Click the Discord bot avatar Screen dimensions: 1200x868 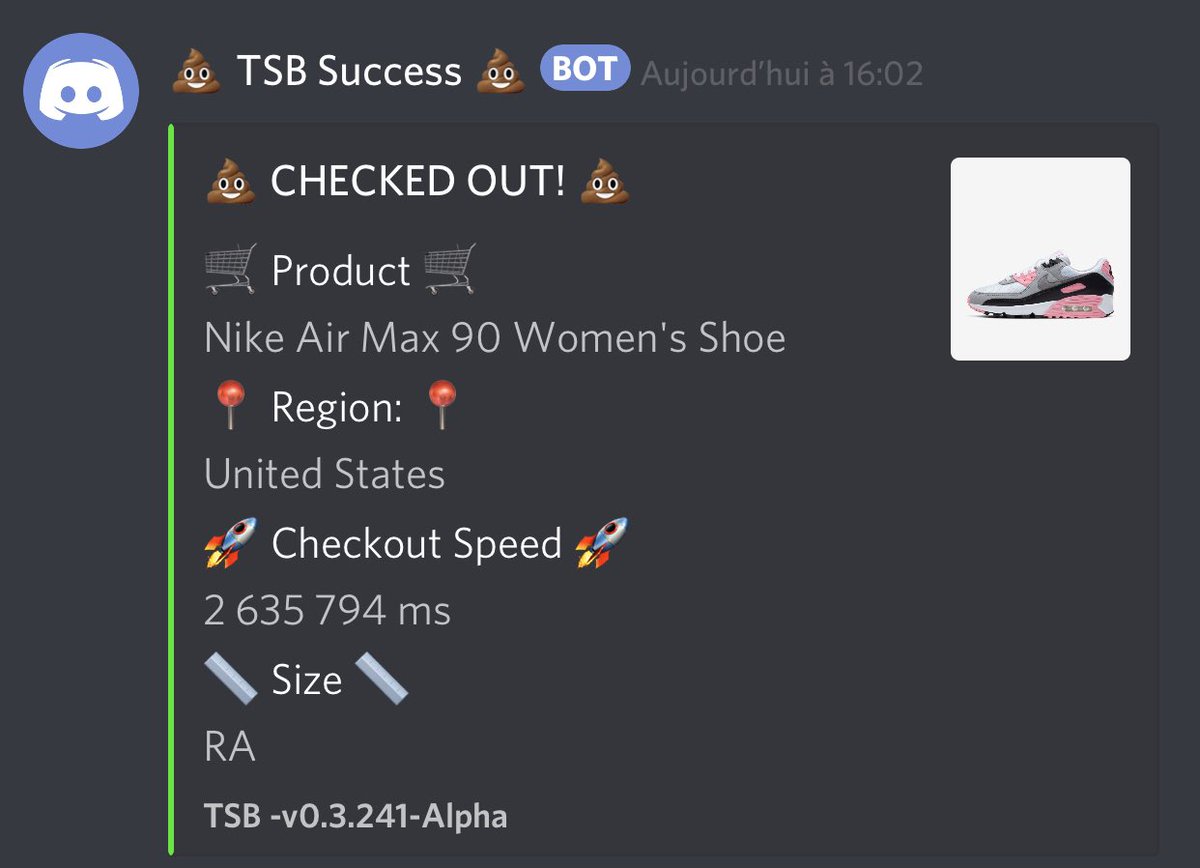[82, 90]
